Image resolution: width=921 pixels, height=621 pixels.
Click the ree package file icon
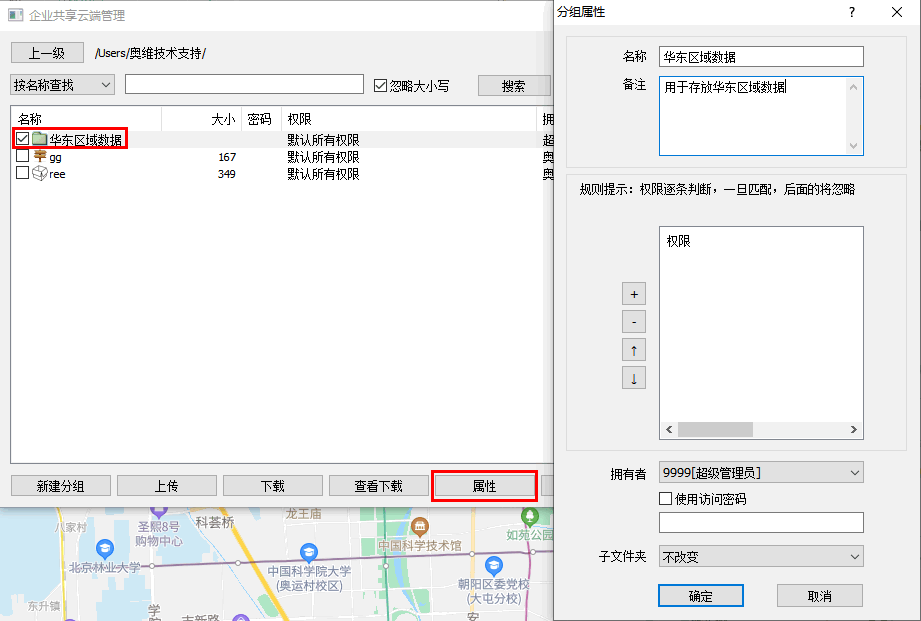click(39, 174)
